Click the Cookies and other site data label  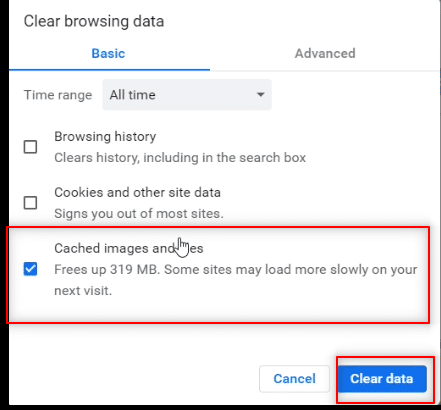tap(137, 193)
